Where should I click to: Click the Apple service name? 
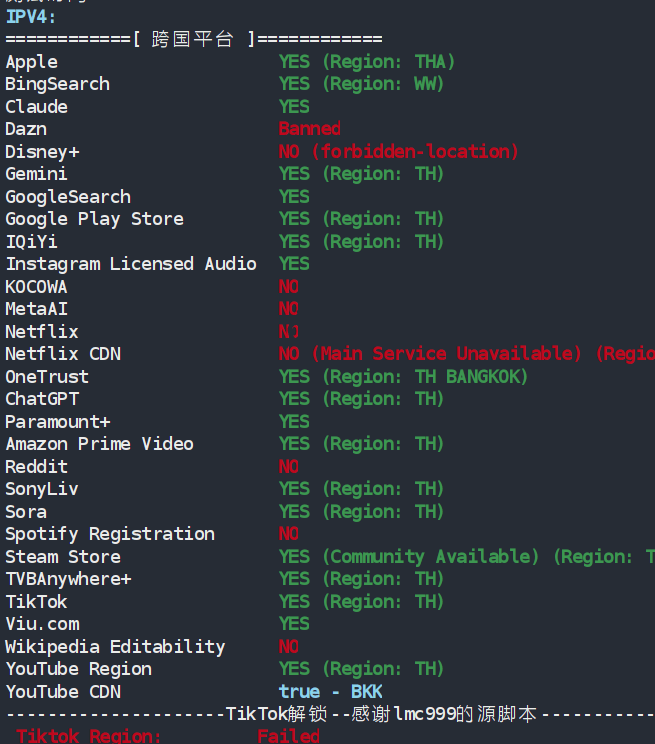31,62
